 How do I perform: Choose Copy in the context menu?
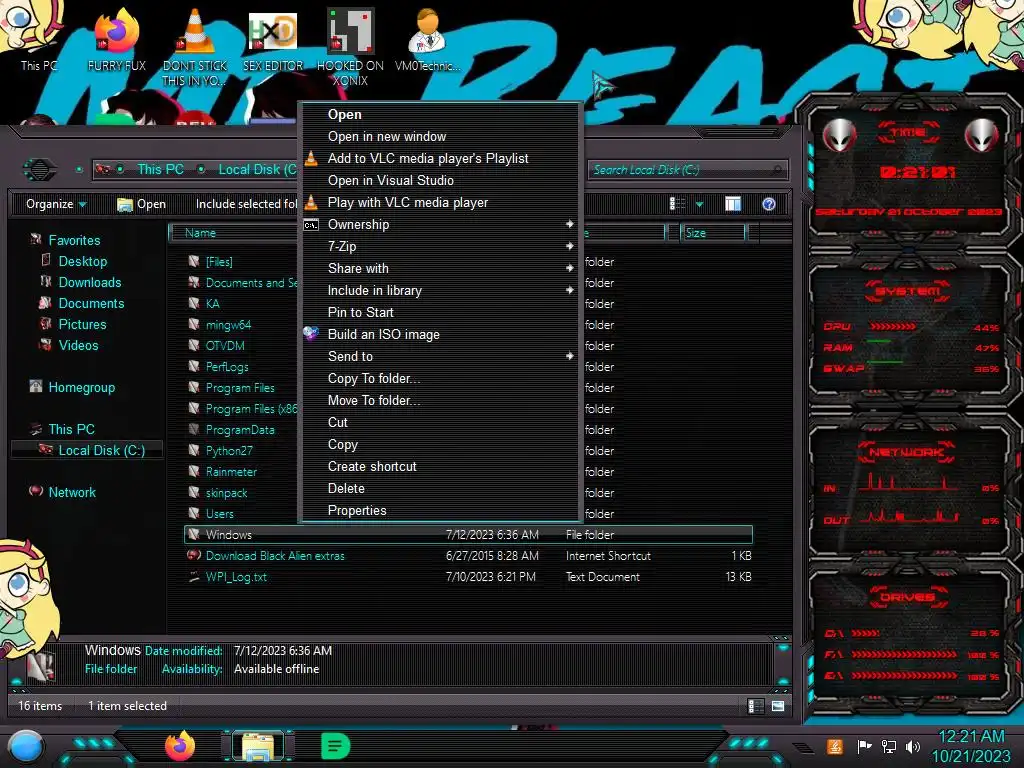point(440,445)
